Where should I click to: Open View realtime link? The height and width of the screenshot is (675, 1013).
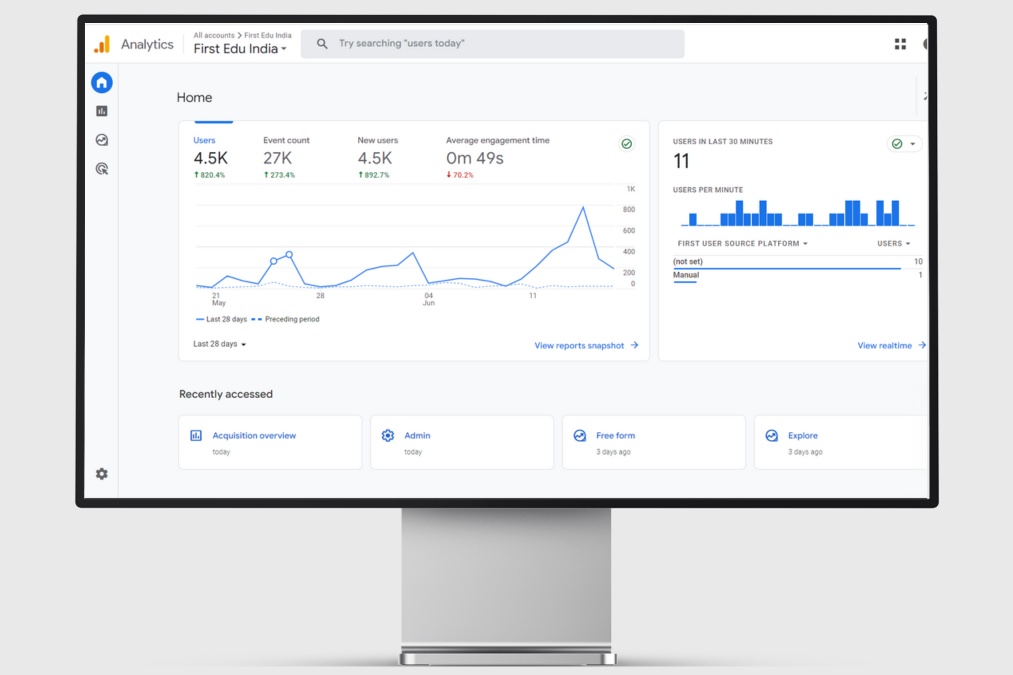(884, 346)
